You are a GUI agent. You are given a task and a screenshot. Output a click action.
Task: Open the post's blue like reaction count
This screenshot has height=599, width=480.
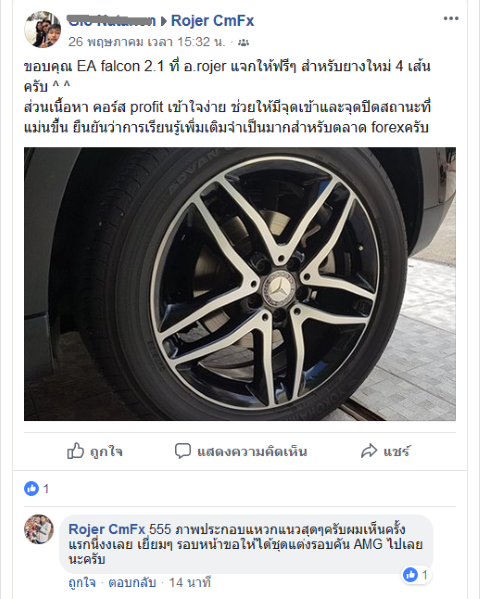click(x=37, y=489)
